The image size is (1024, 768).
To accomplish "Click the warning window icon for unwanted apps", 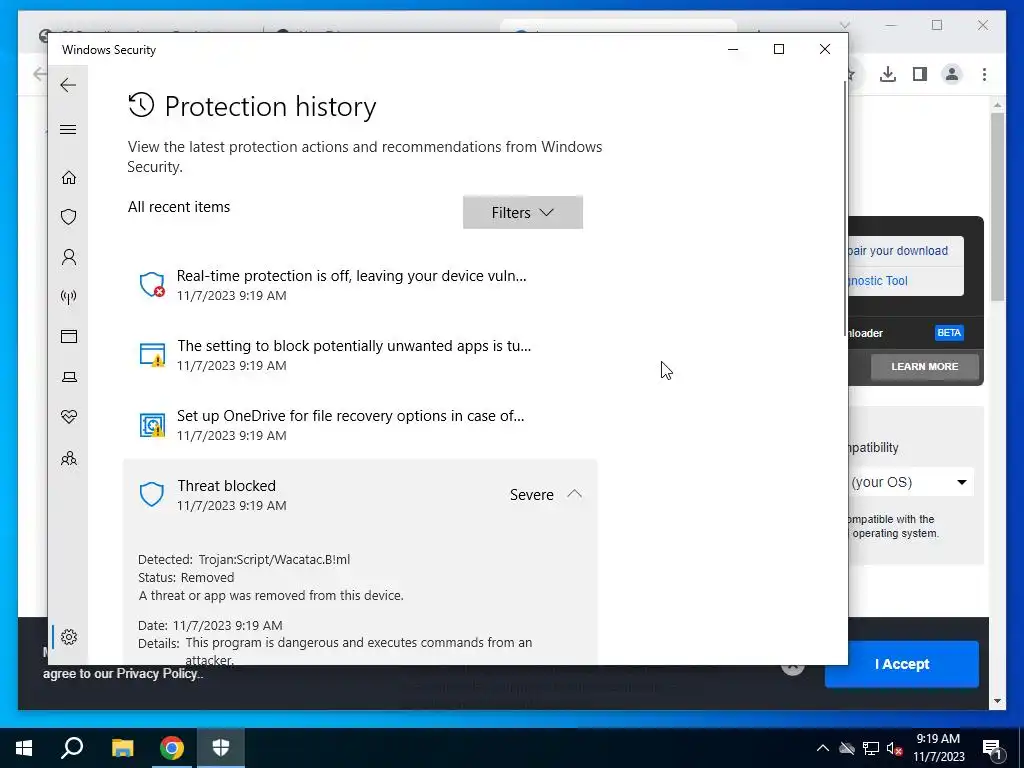I will 152,355.
